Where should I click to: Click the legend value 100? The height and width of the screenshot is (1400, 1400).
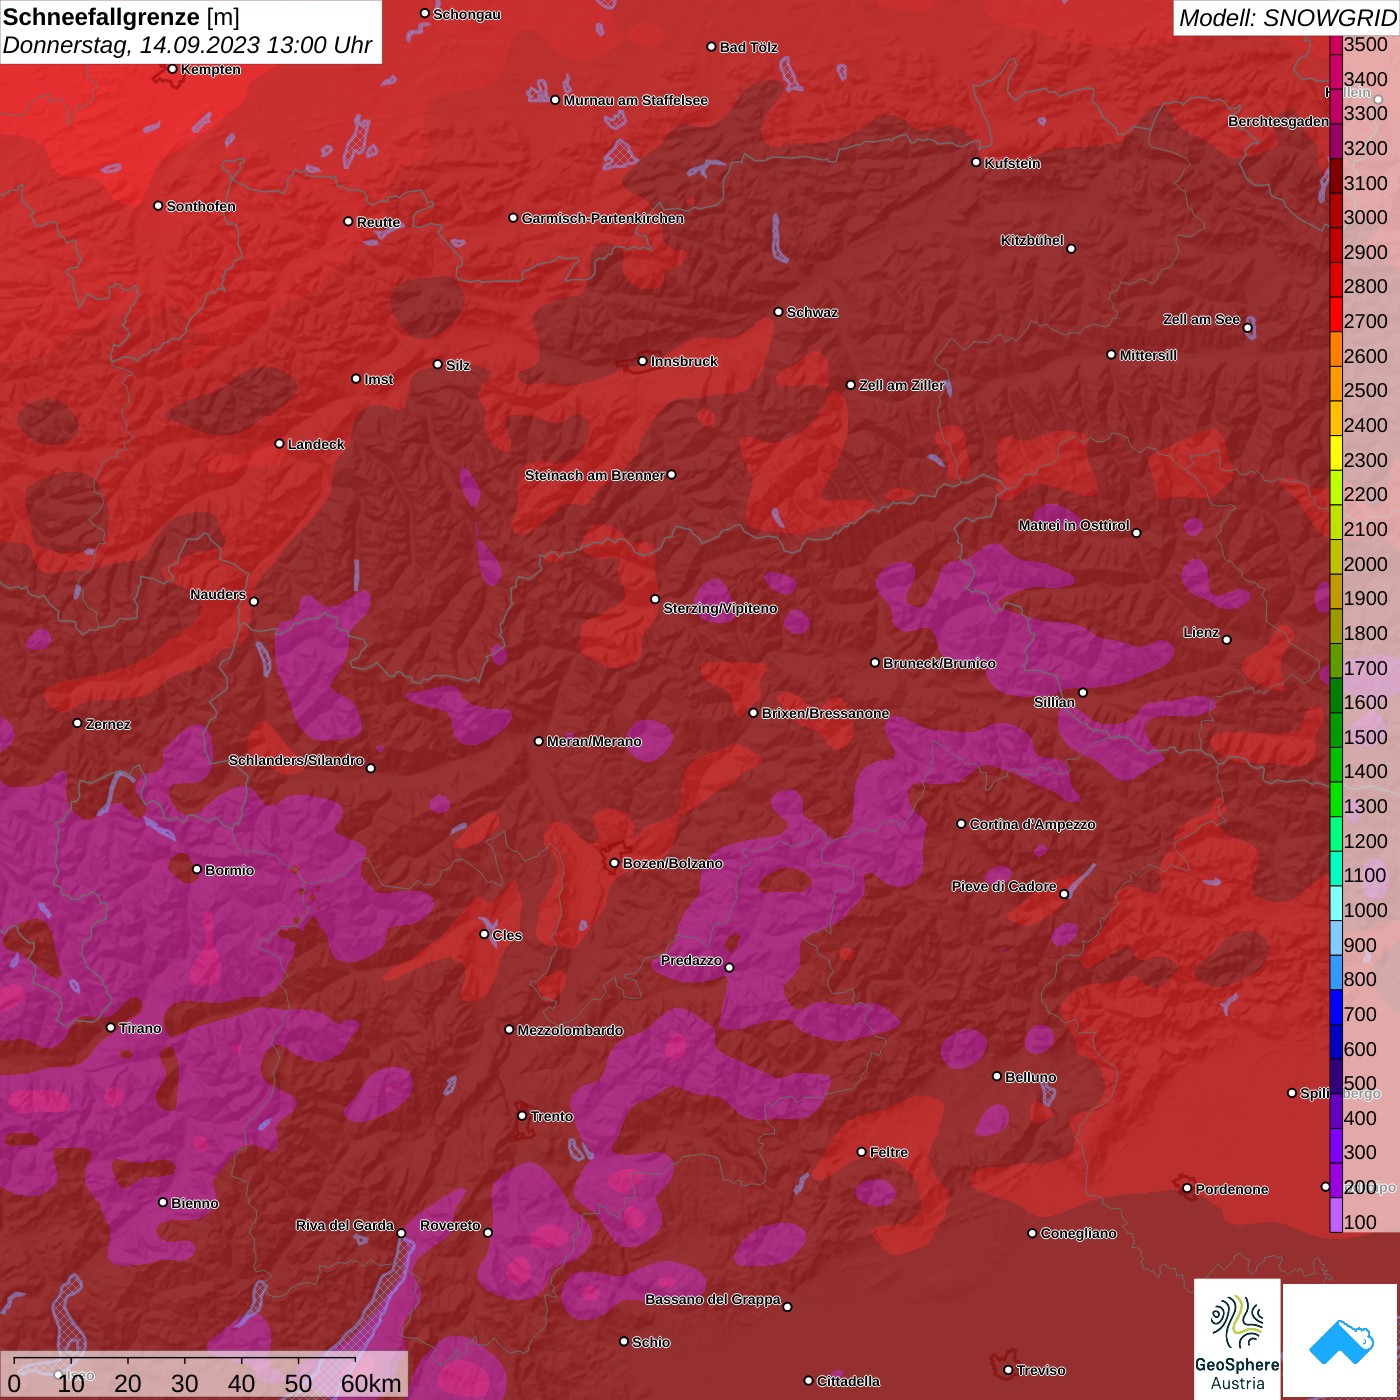point(1360,1222)
